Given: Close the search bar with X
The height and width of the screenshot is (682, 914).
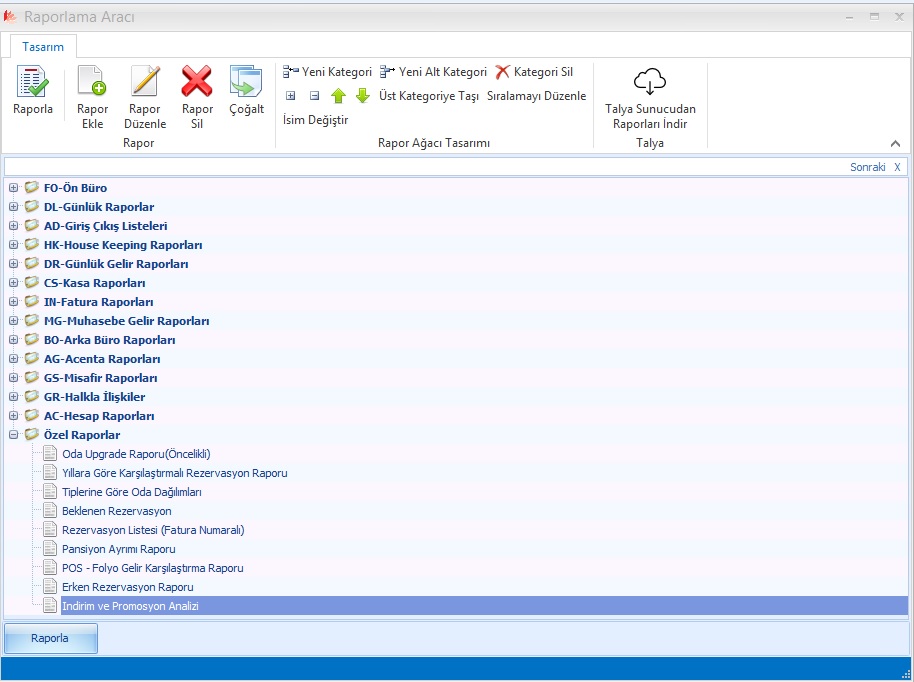Looking at the screenshot, I should pyautogui.click(x=897, y=167).
